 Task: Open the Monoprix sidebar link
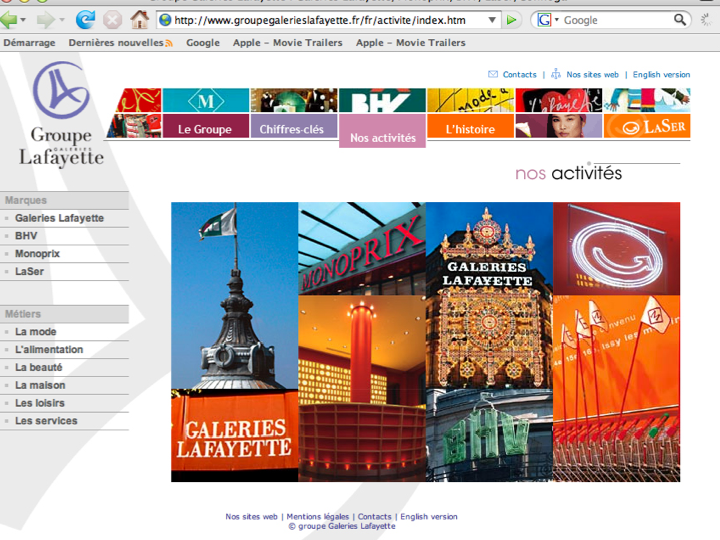click(x=37, y=254)
